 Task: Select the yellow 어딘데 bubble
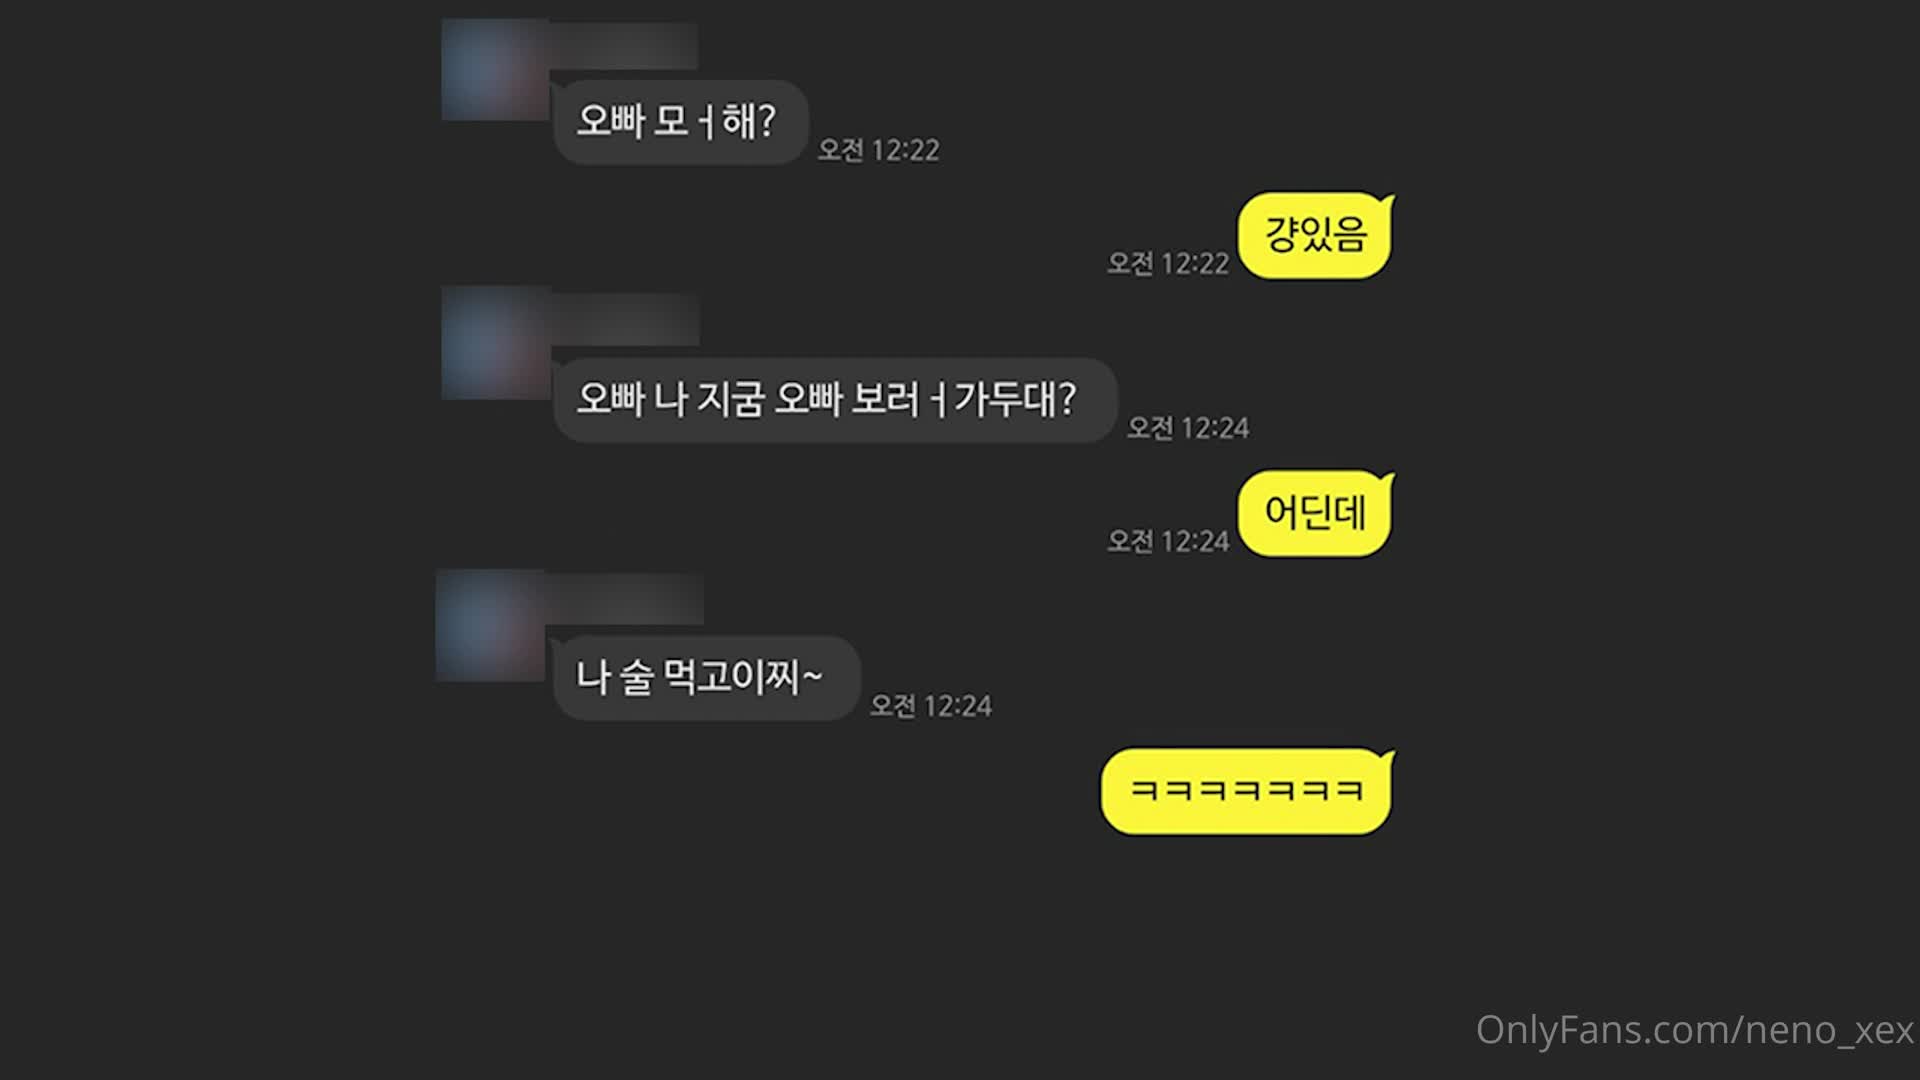(x=1316, y=513)
